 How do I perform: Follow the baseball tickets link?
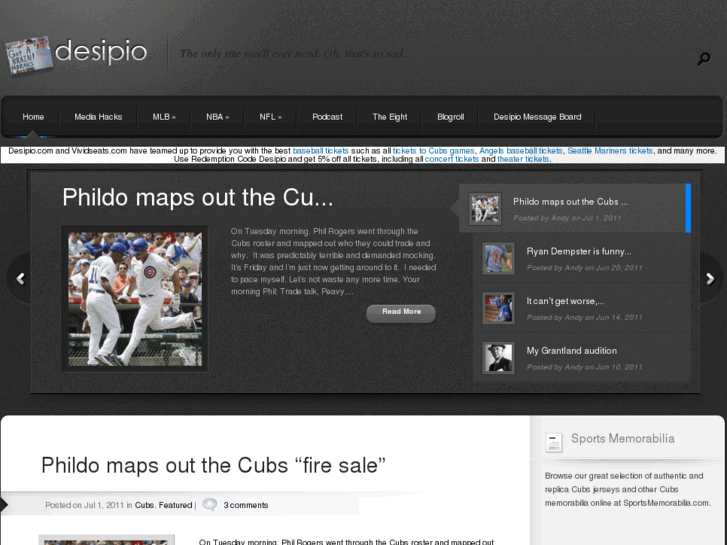(320, 151)
